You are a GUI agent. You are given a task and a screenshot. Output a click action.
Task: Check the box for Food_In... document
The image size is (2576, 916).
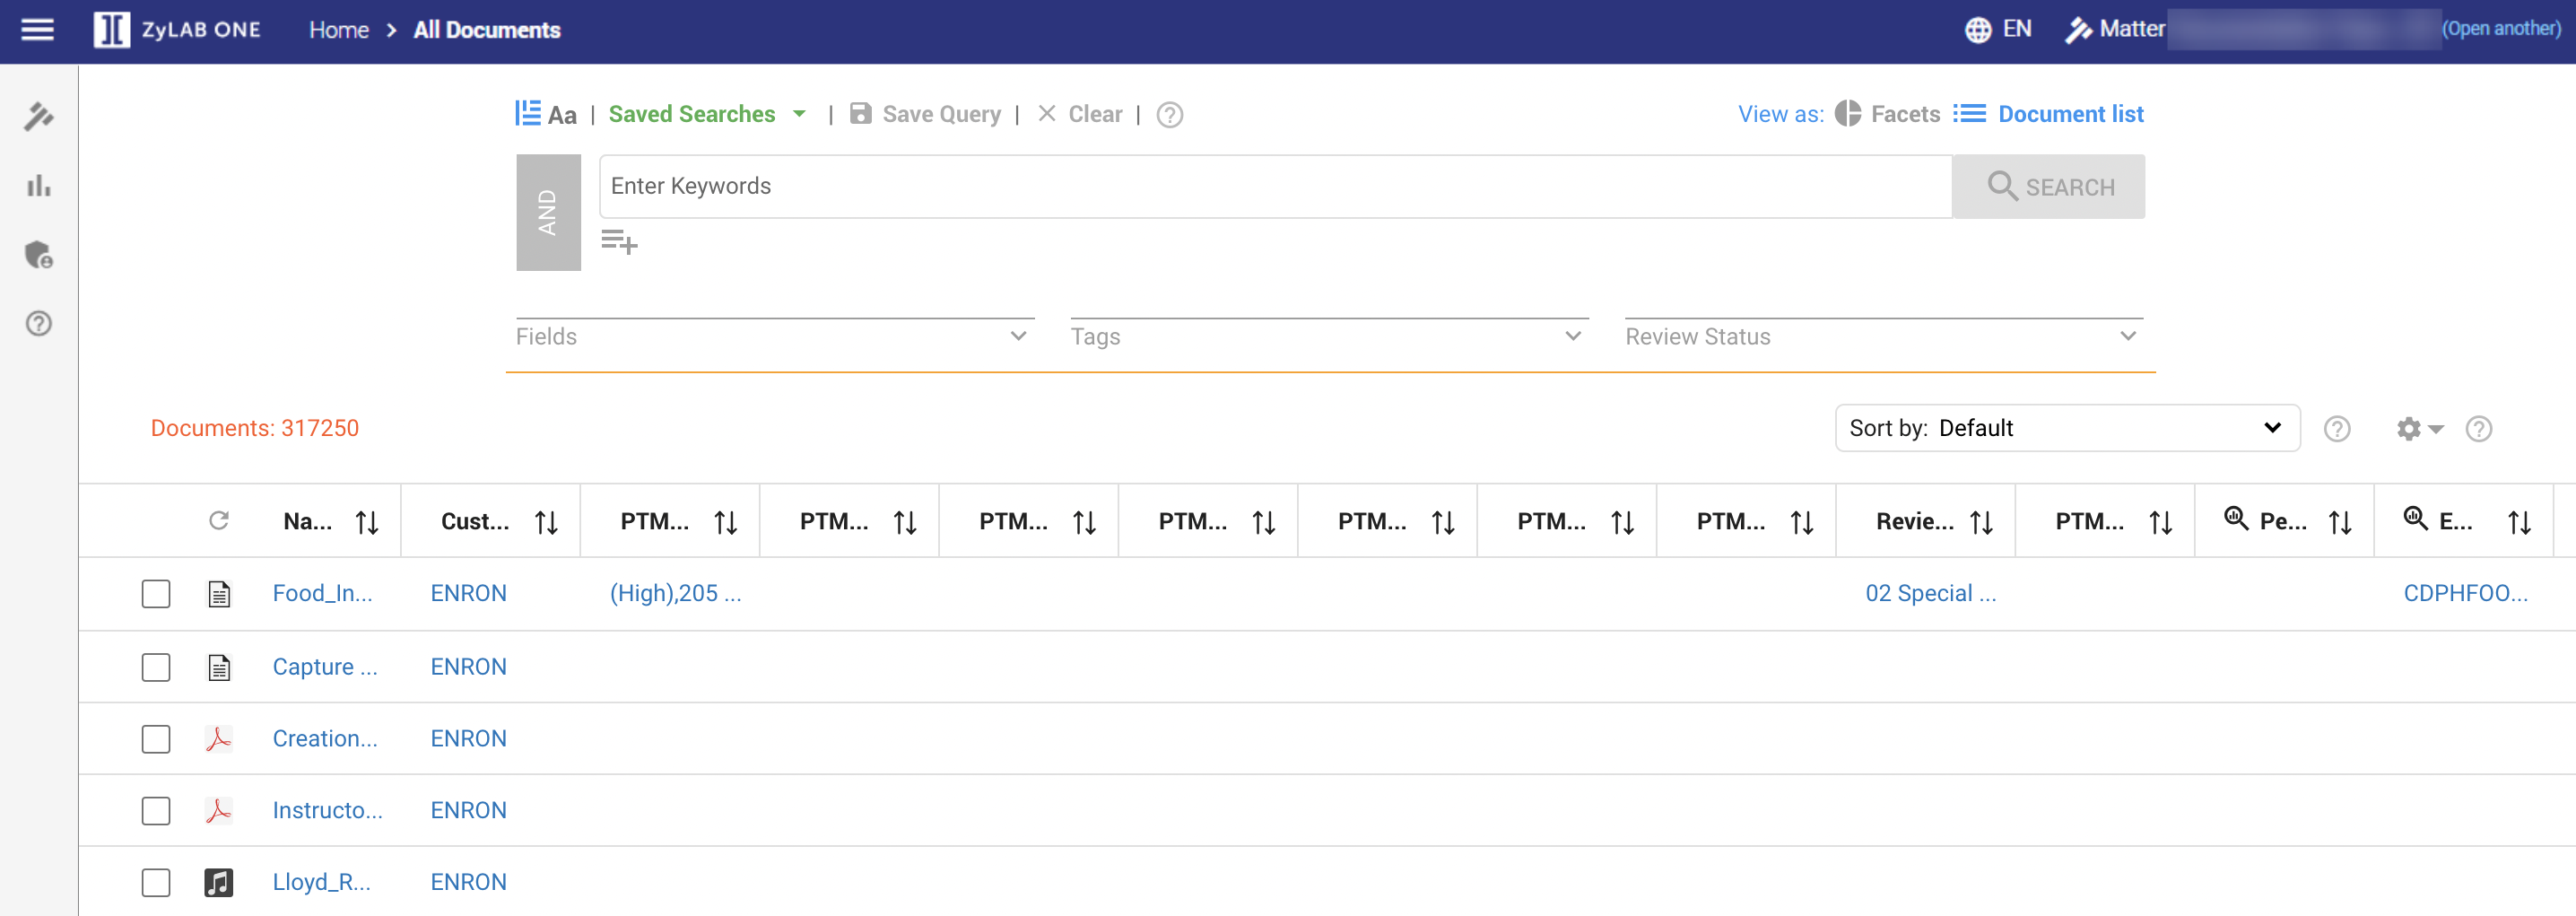click(156, 594)
